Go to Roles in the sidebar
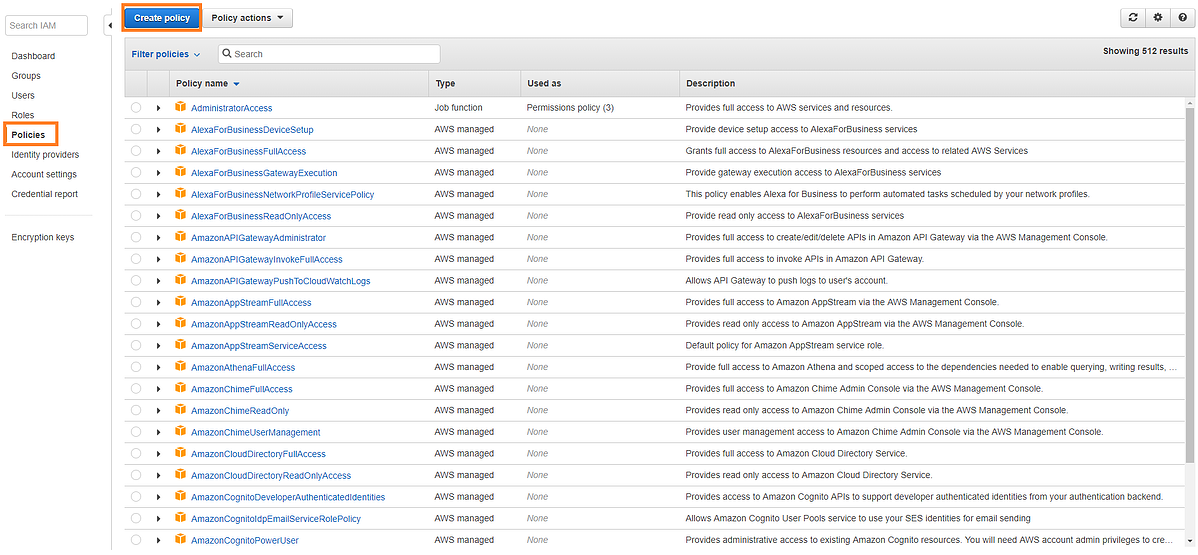Viewport: 1198px width, 555px height. (23, 115)
